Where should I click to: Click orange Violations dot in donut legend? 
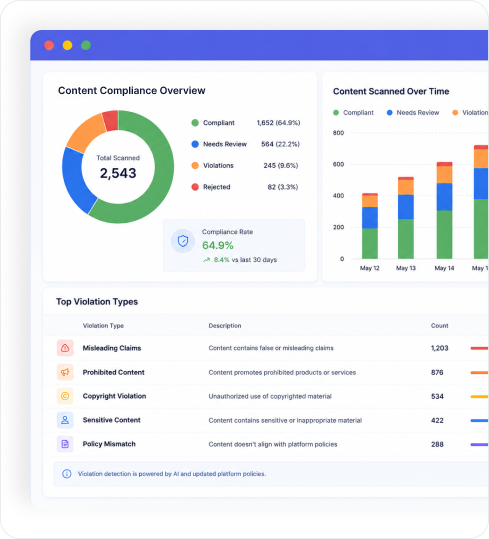[195, 166]
